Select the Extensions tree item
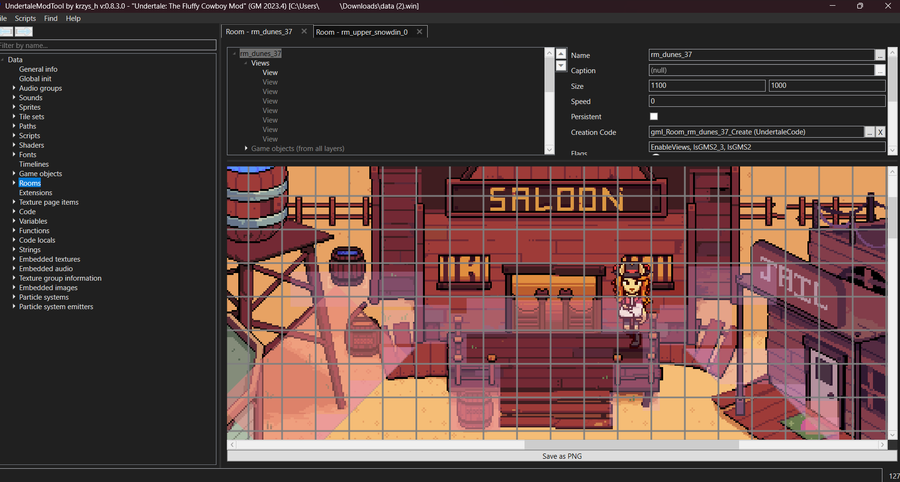The width and height of the screenshot is (900, 482). coord(36,193)
